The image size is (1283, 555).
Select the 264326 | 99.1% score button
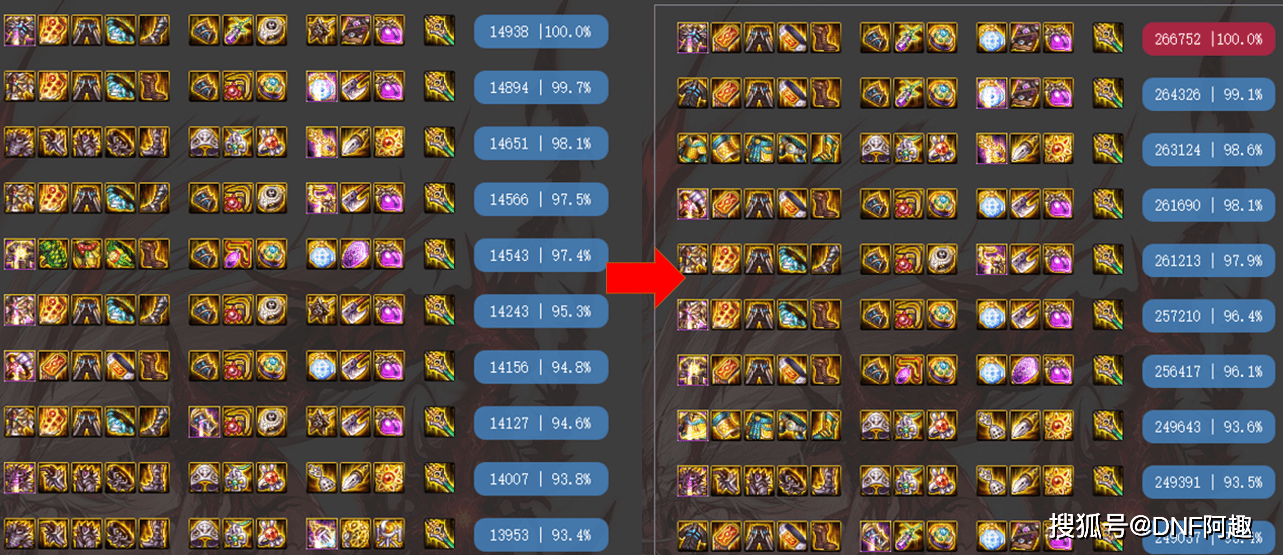[1208, 95]
